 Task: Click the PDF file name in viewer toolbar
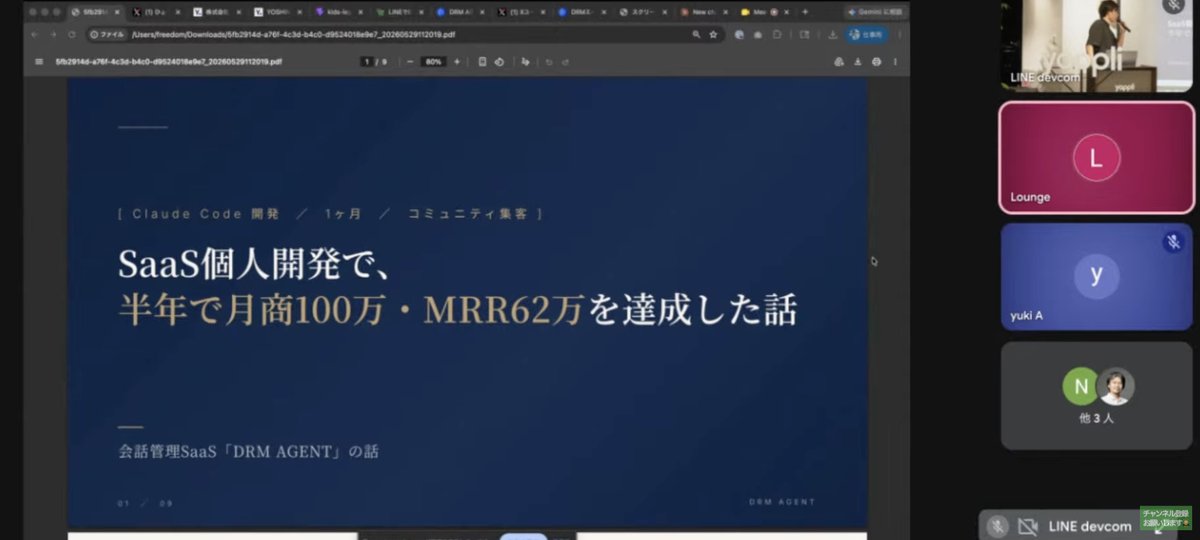(x=168, y=61)
